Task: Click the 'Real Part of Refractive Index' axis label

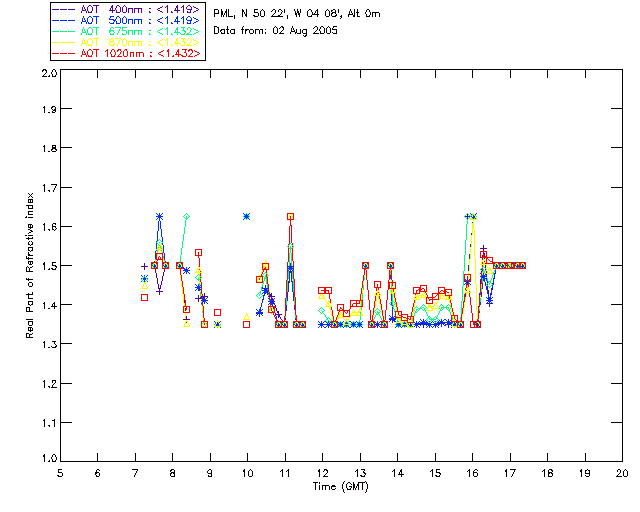Action: pos(30,266)
